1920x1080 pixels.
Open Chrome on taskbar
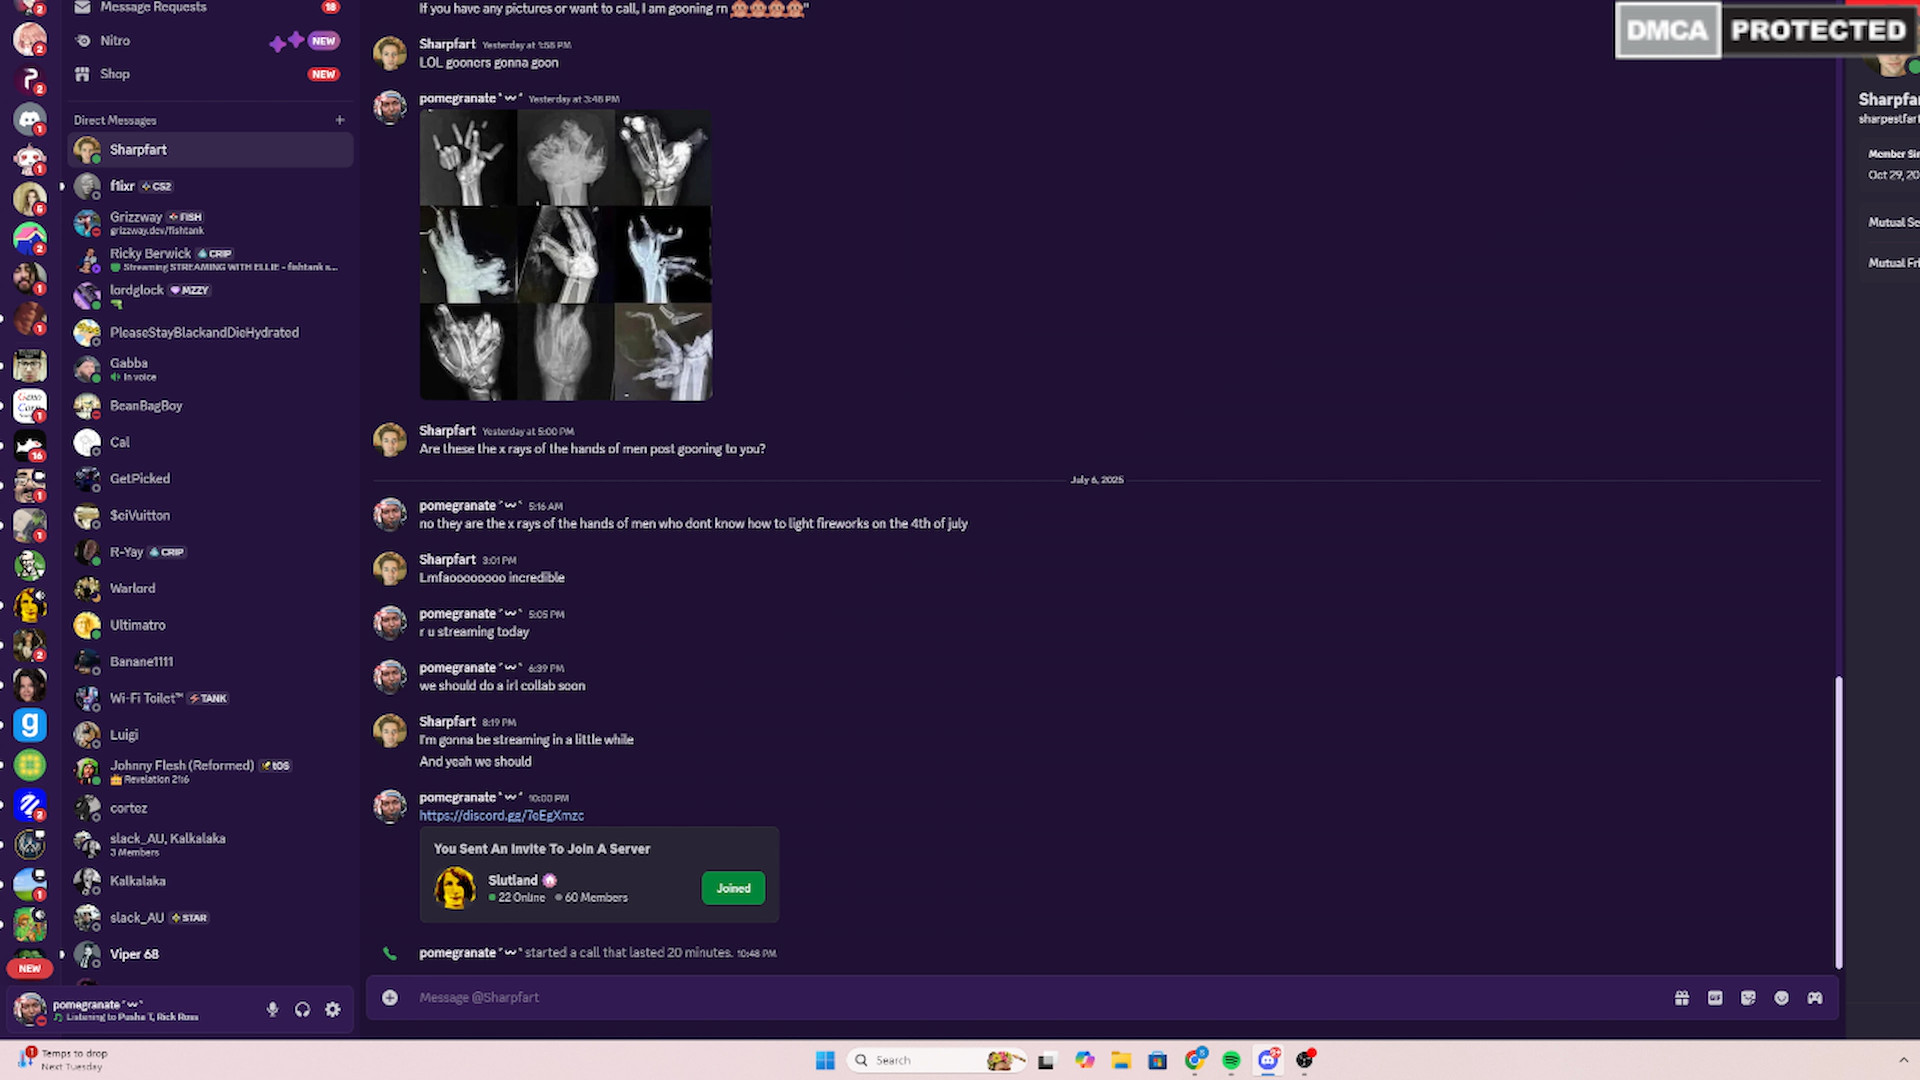[x=1195, y=1061]
